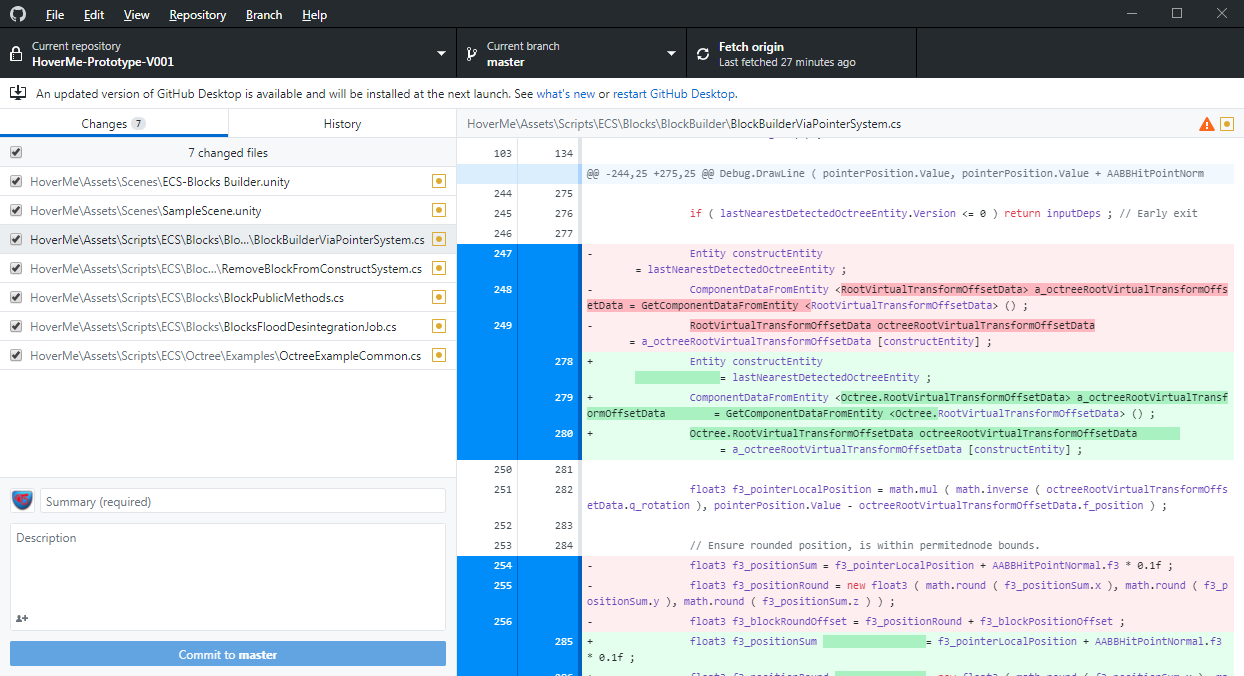Toggle the 7 changed files select-all checkbox

(15, 153)
